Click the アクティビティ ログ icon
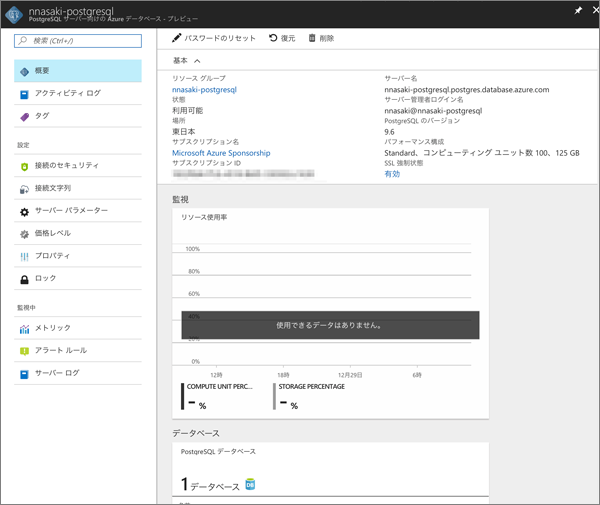Screen dimensions: 600x505 pyautogui.click(x=24, y=94)
